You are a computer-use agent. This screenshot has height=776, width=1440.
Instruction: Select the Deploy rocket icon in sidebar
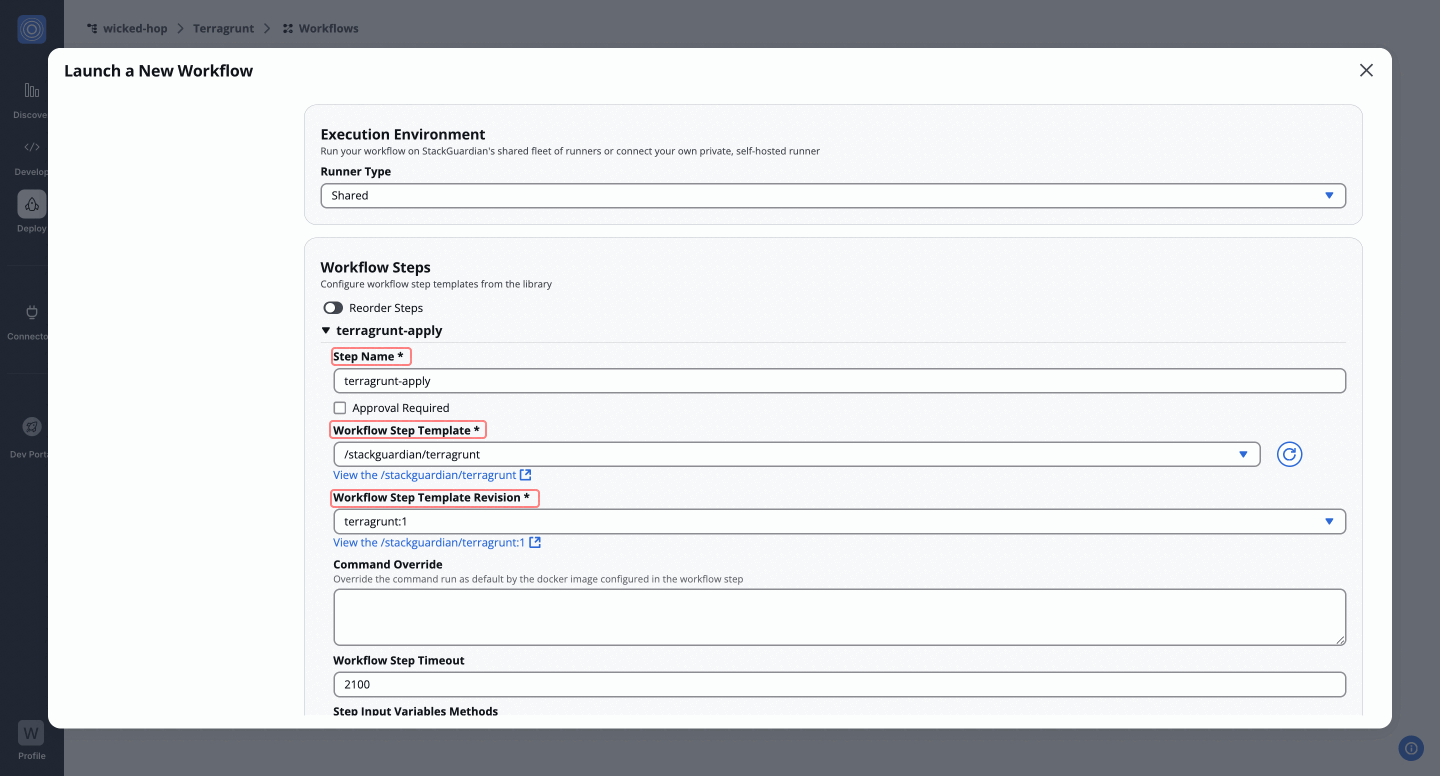click(x=32, y=204)
